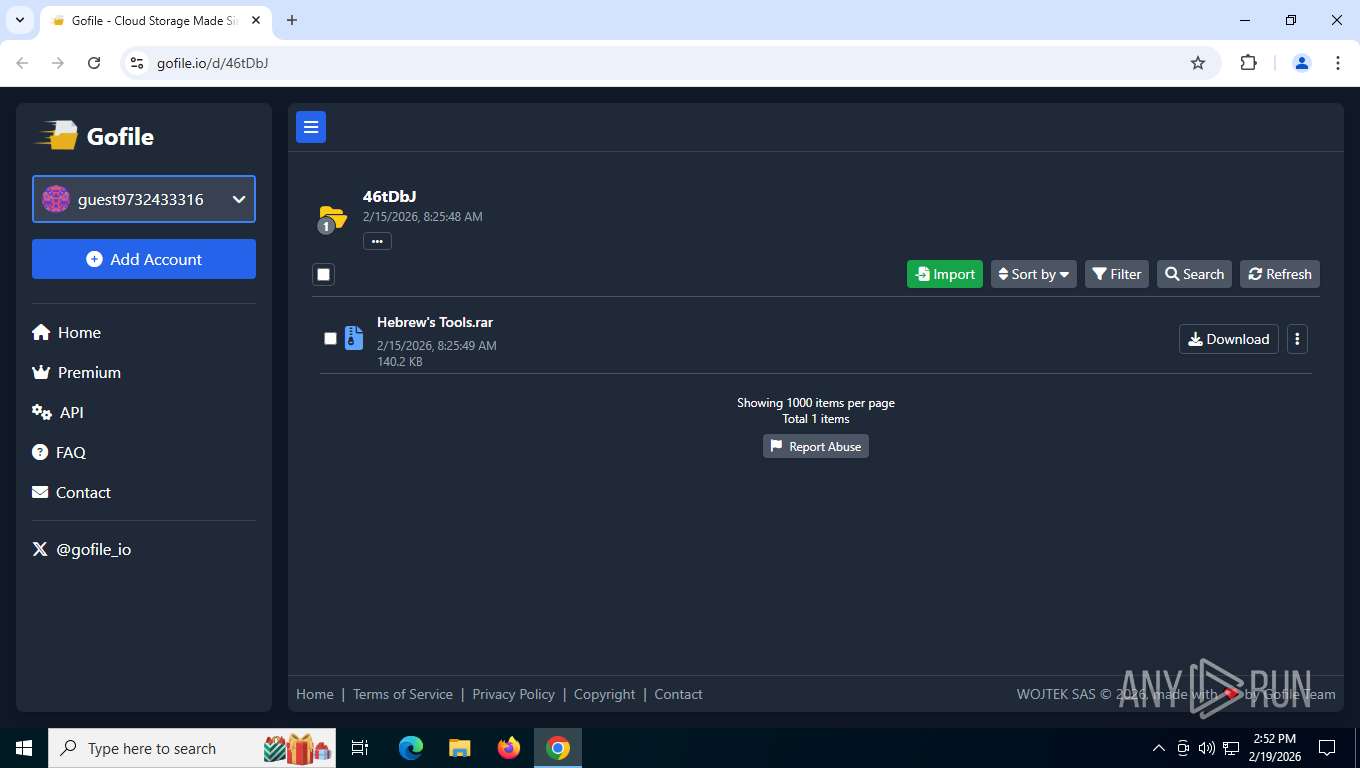The width and height of the screenshot is (1360, 768).
Task: Click the address bar URL gofile.io/d/46tDbJ
Action: tap(212, 63)
